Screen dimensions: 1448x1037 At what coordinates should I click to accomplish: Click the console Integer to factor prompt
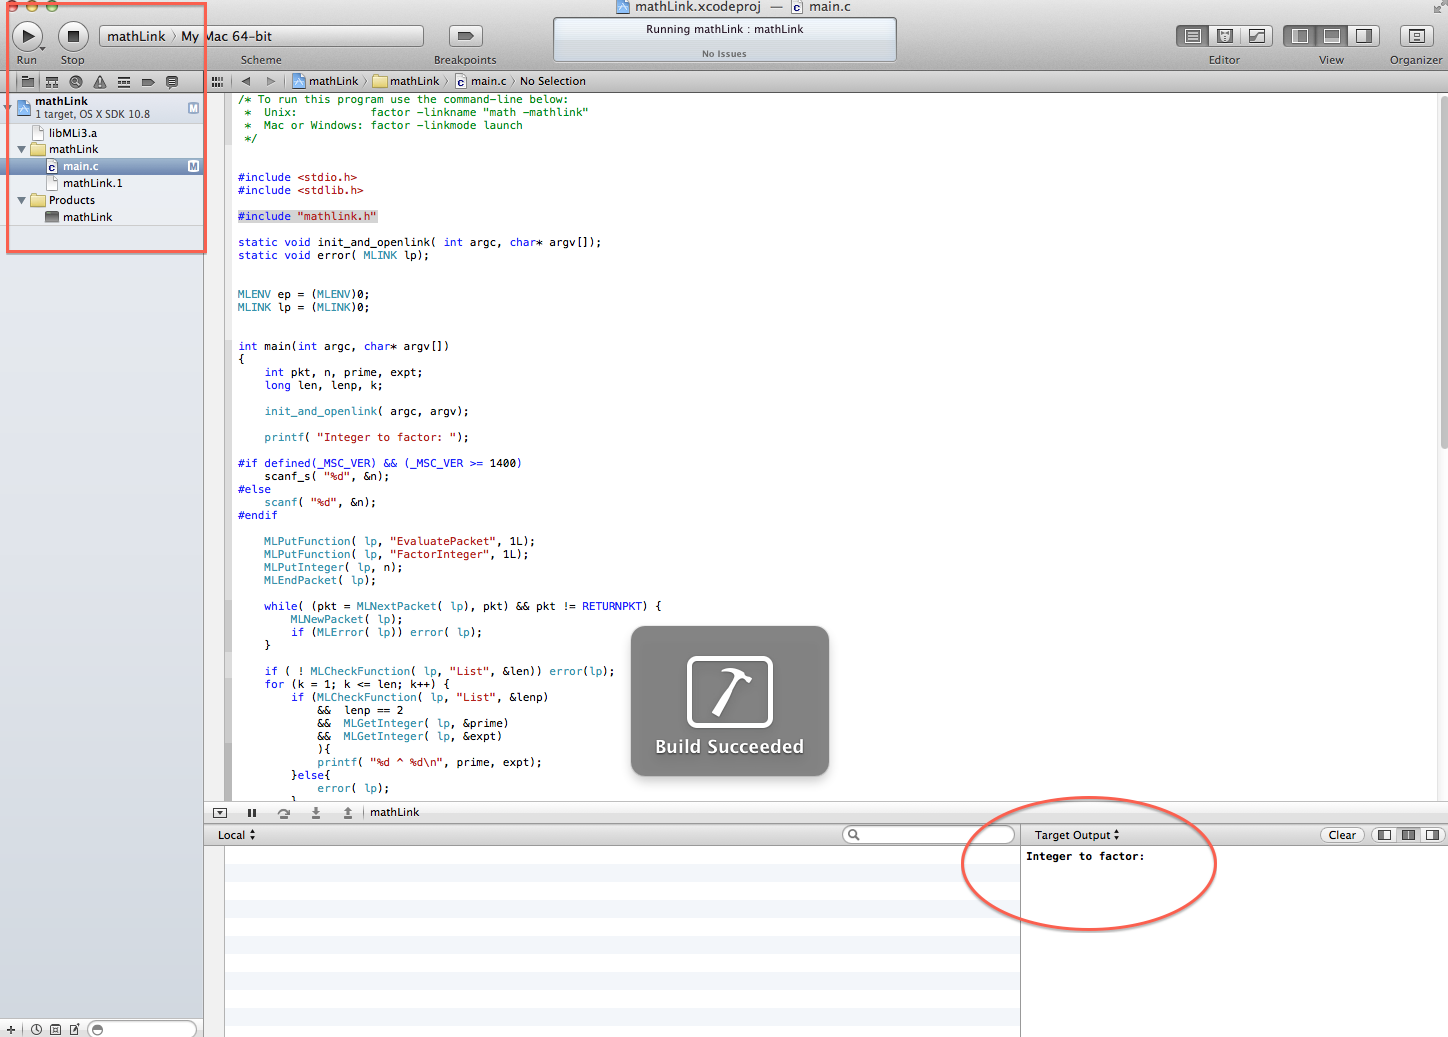pos(1085,856)
